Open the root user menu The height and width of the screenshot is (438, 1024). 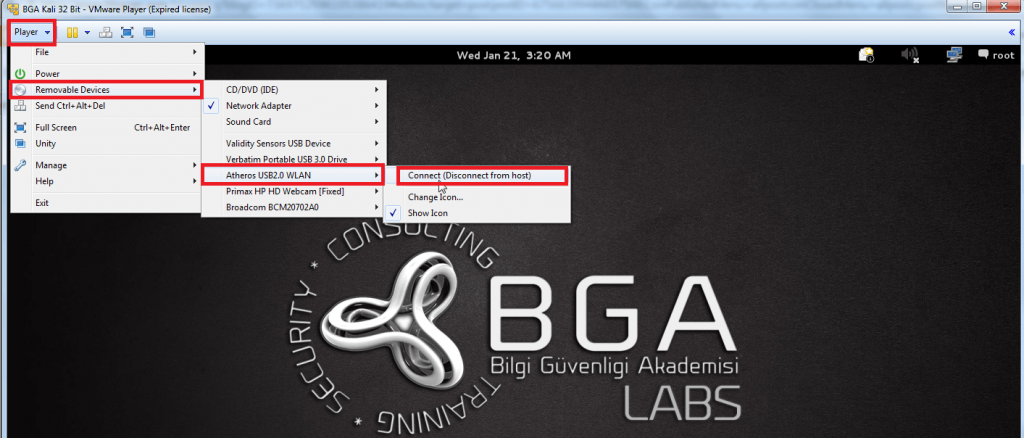996,55
